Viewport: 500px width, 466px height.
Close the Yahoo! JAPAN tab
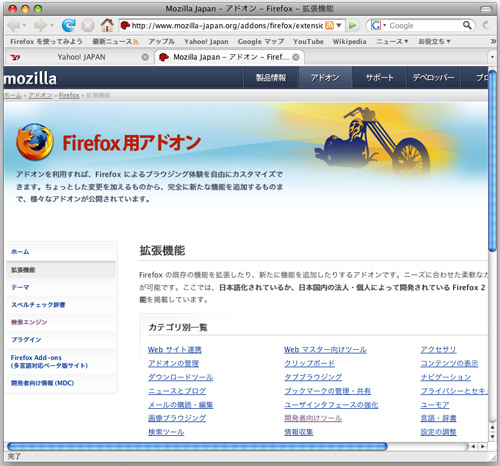click(x=145, y=57)
